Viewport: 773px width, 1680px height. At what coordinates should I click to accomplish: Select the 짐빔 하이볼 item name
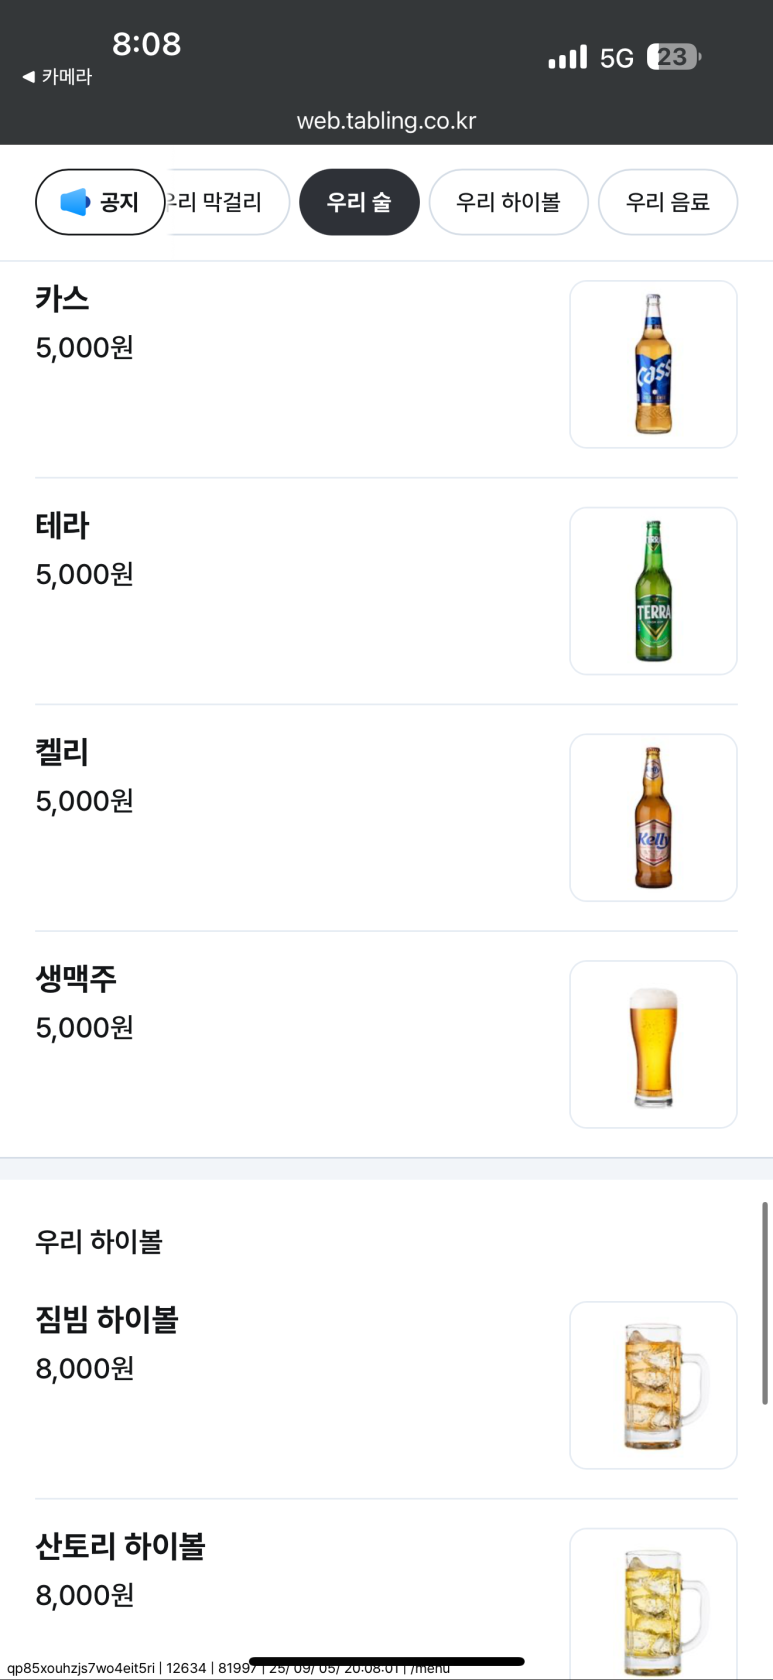coord(106,1320)
